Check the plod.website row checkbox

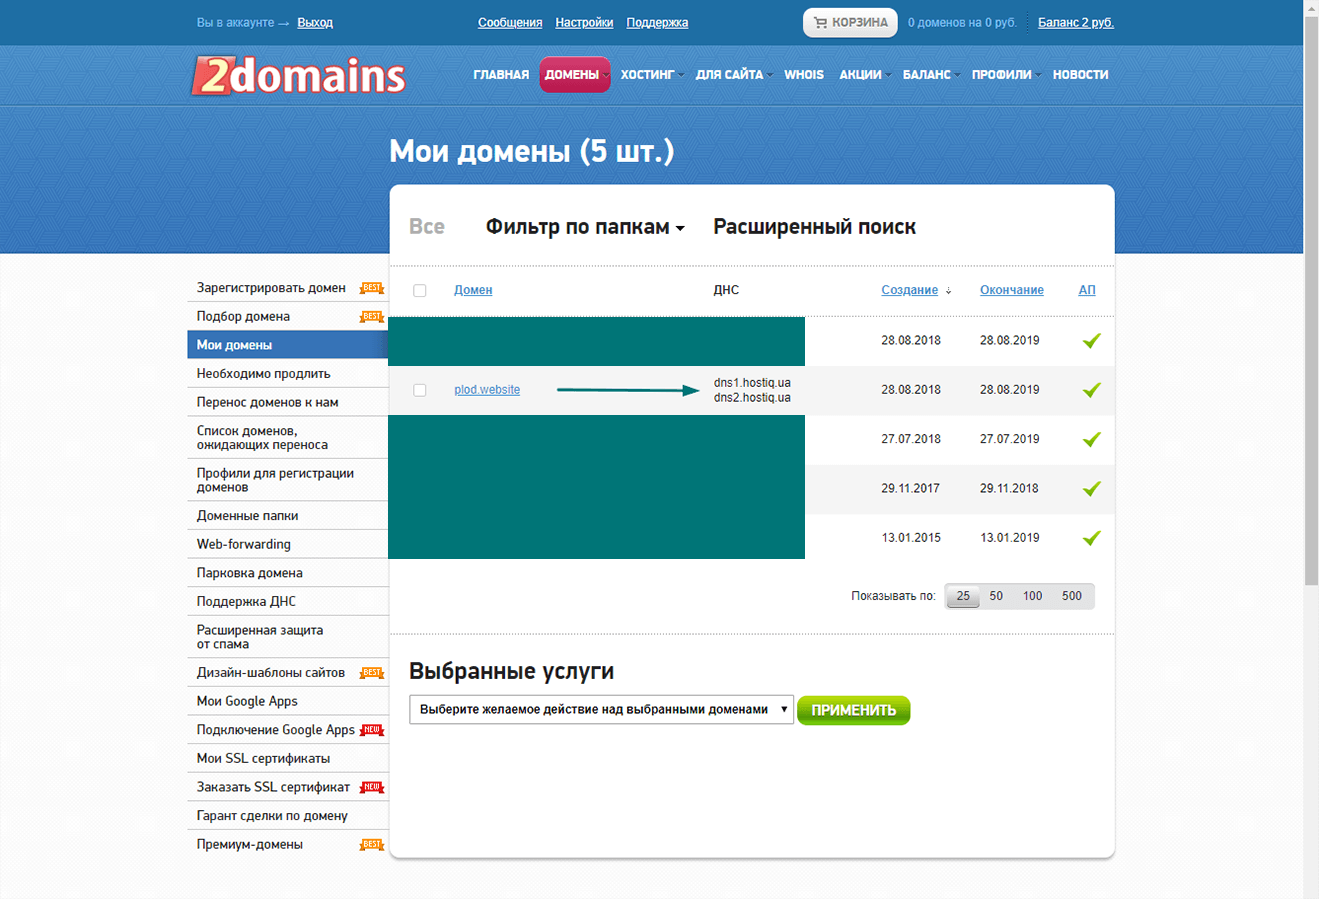click(x=420, y=390)
